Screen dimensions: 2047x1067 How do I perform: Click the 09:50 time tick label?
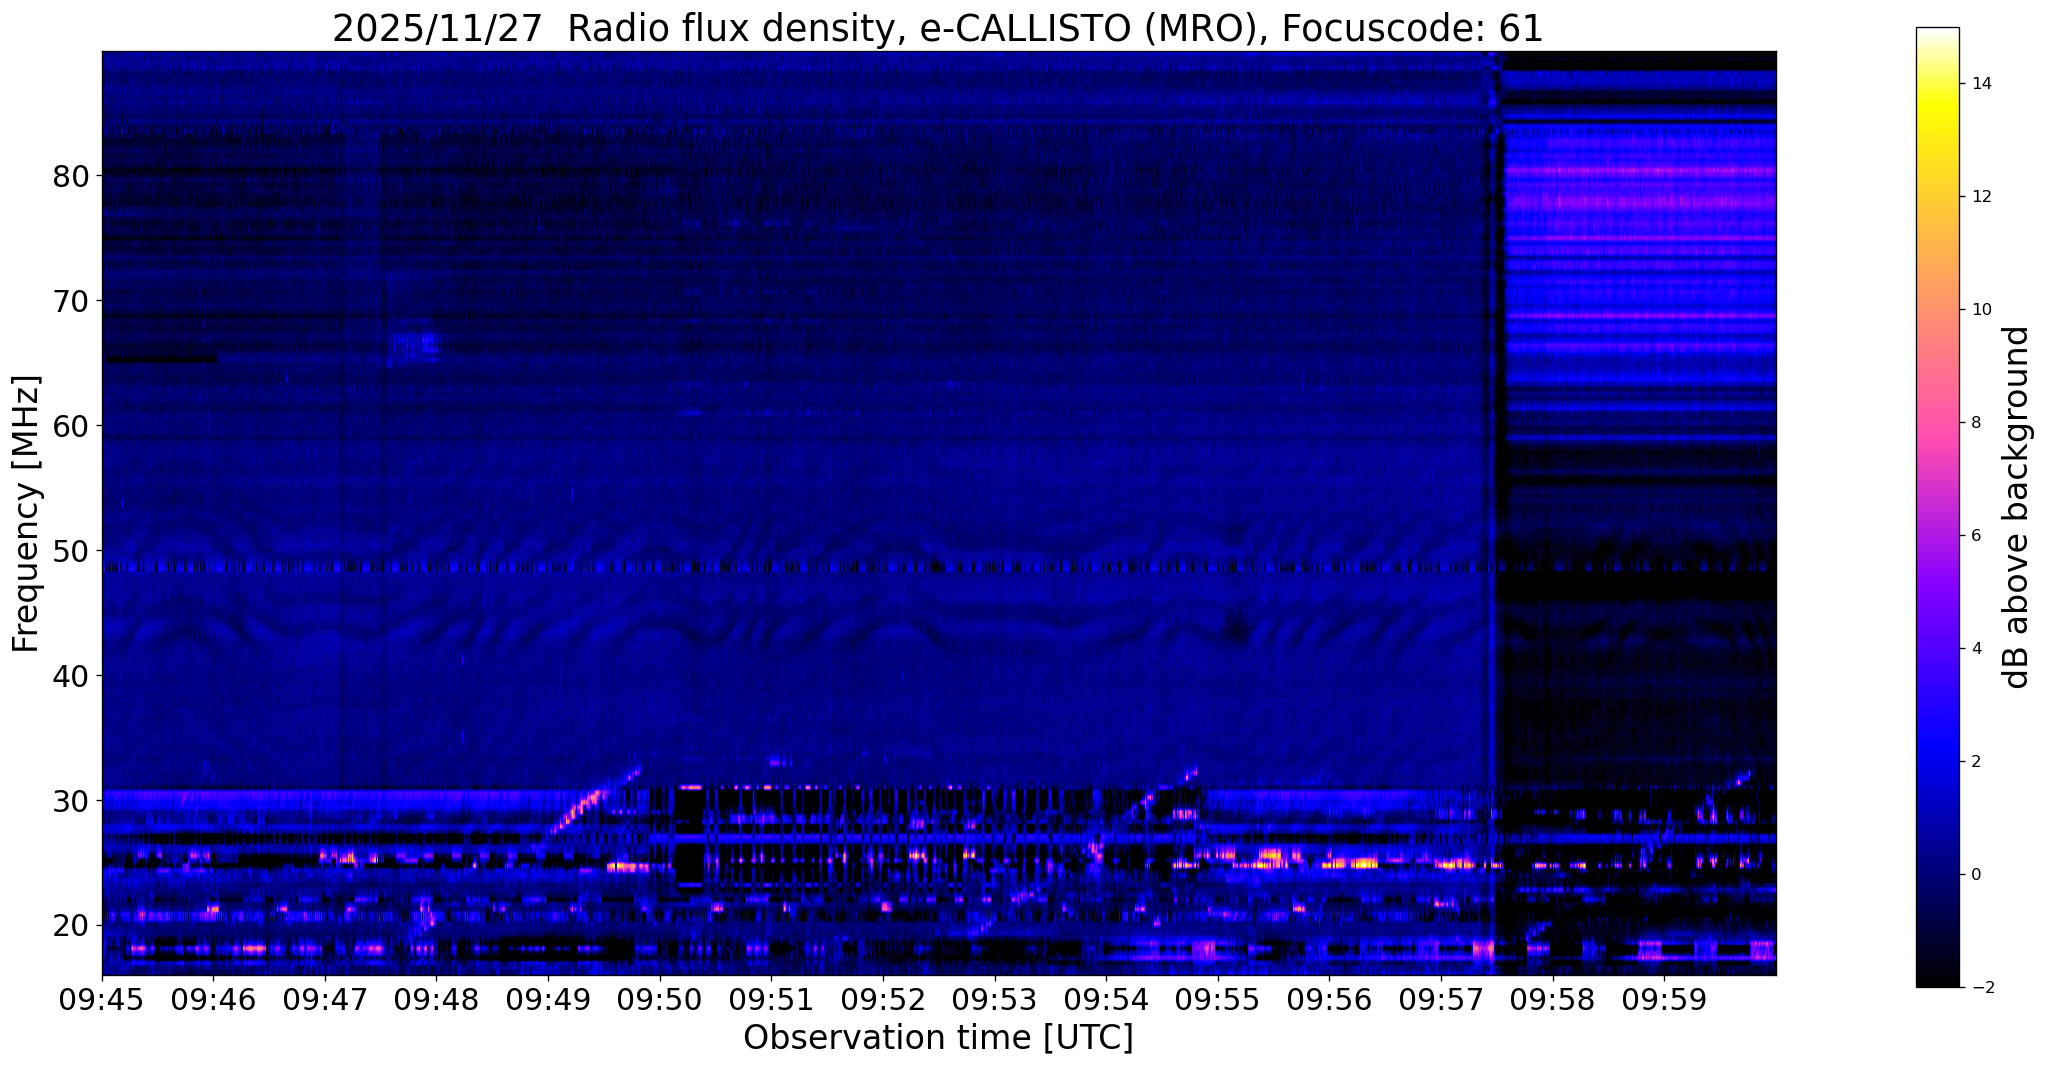659,998
